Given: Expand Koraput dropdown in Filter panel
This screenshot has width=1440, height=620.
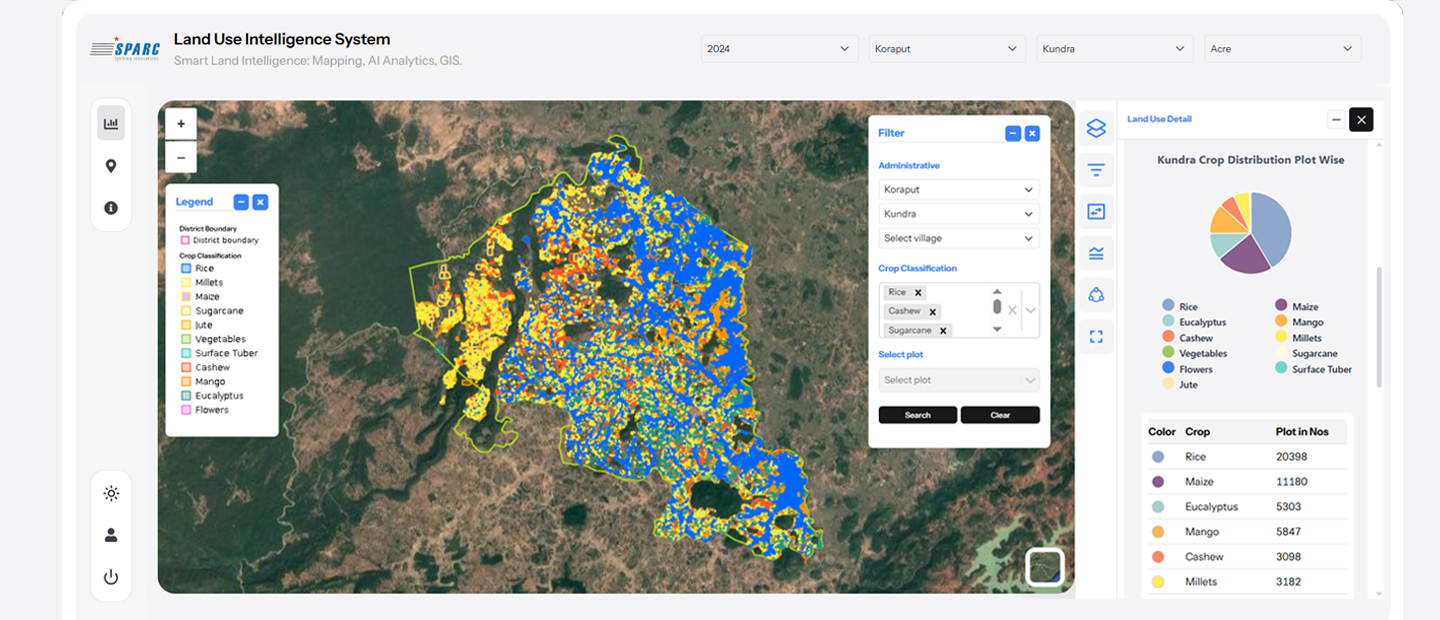Looking at the screenshot, I should click(x=959, y=190).
